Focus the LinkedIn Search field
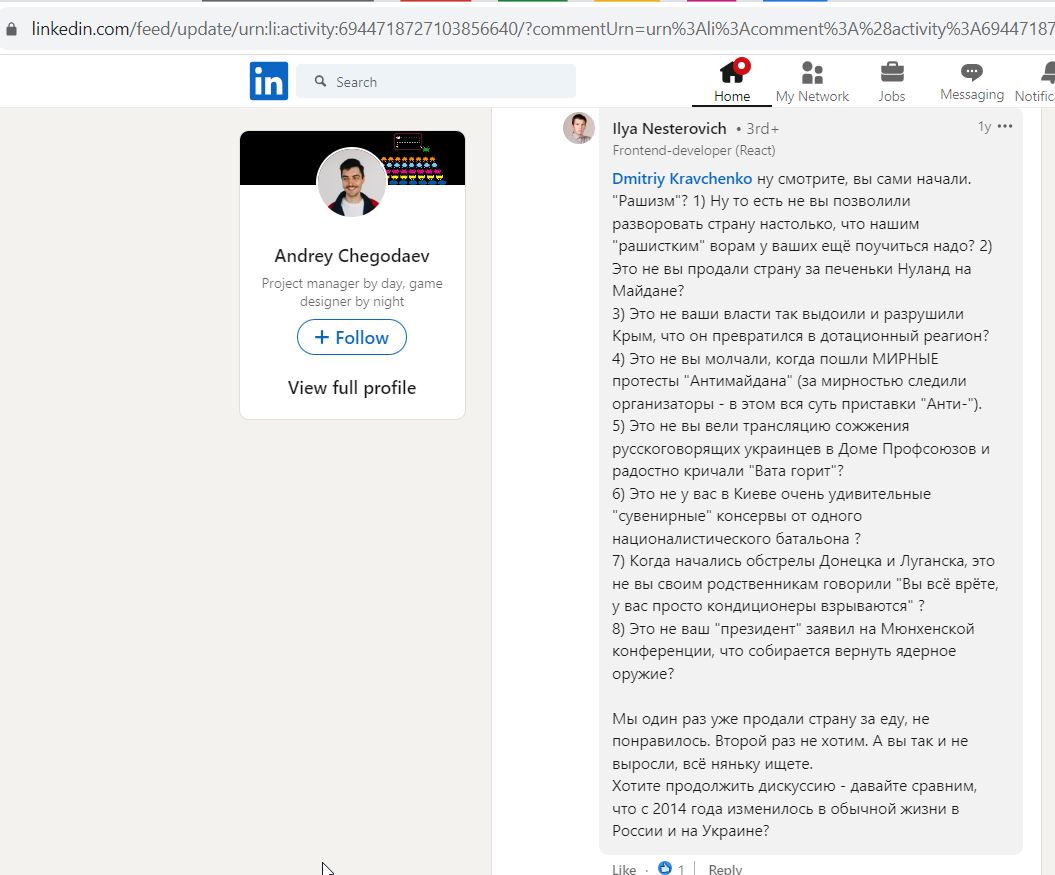1055x875 pixels. point(436,81)
